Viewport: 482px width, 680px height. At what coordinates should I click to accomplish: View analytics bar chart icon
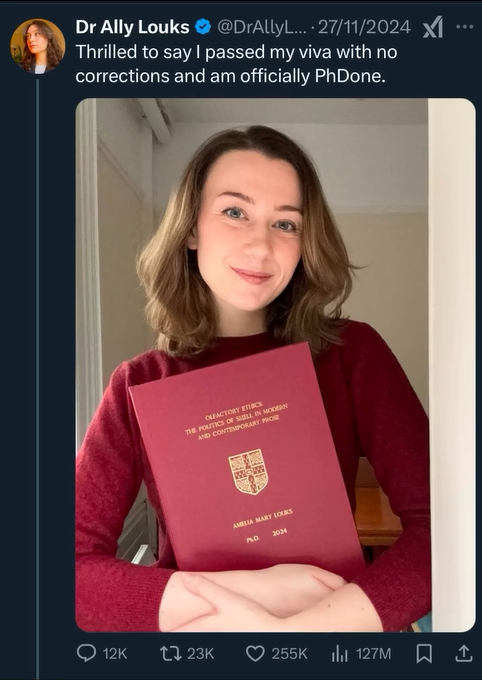tap(340, 654)
